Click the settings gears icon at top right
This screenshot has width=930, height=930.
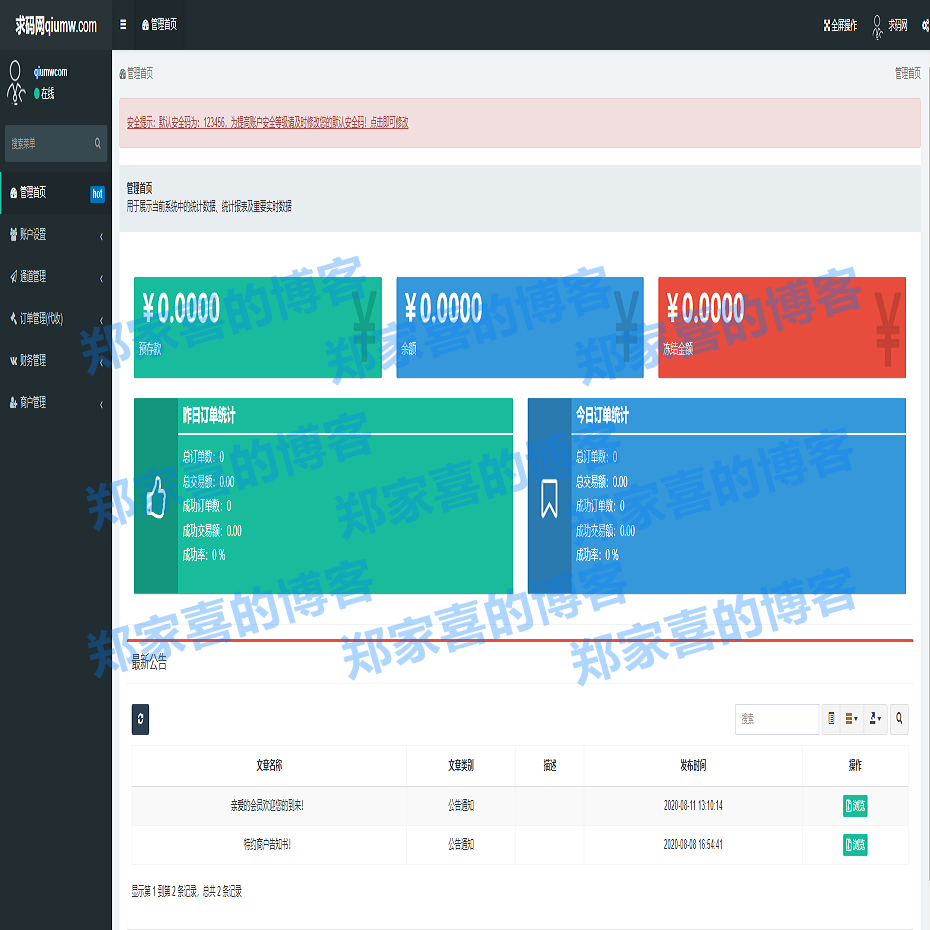click(923, 25)
